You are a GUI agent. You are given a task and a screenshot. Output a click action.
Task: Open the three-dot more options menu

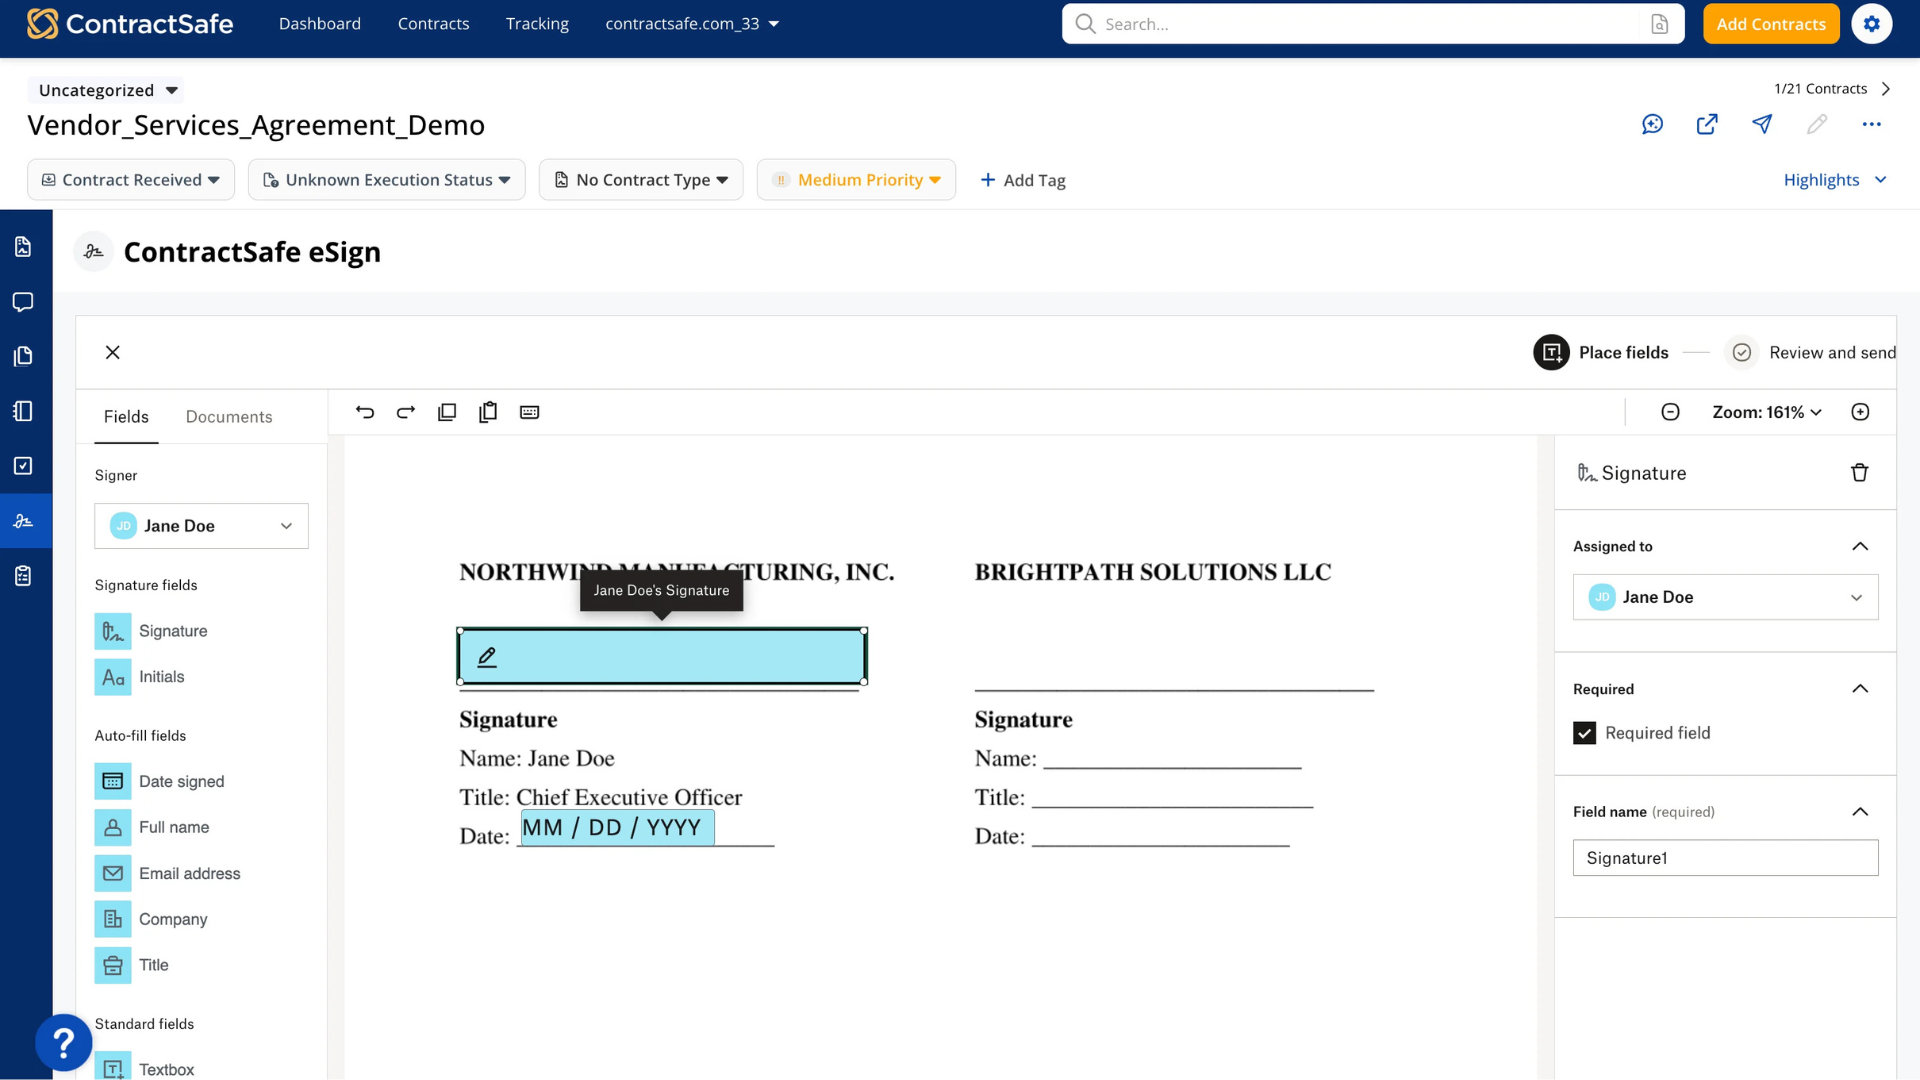[1872, 124]
